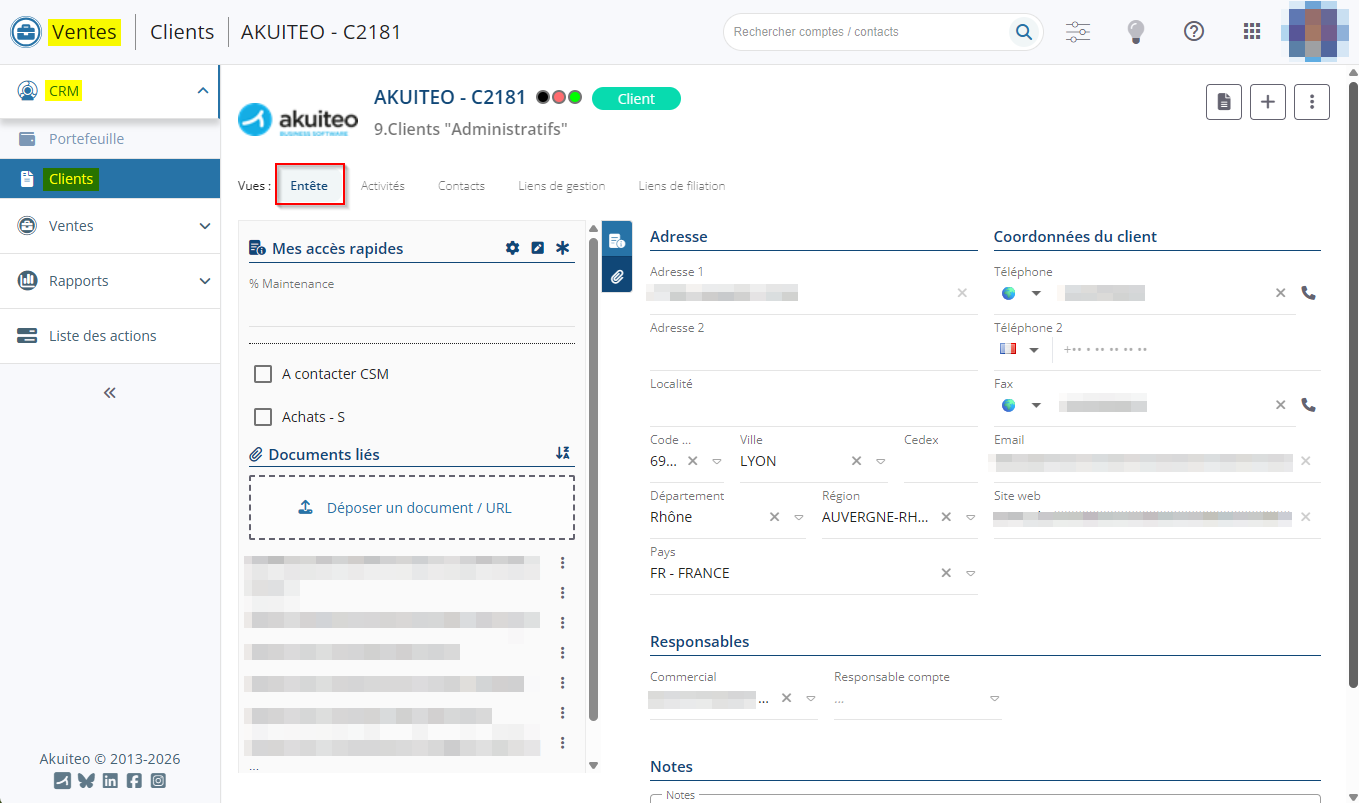Collapse the left sidebar with double chevron
1359x803 pixels.
coord(110,393)
